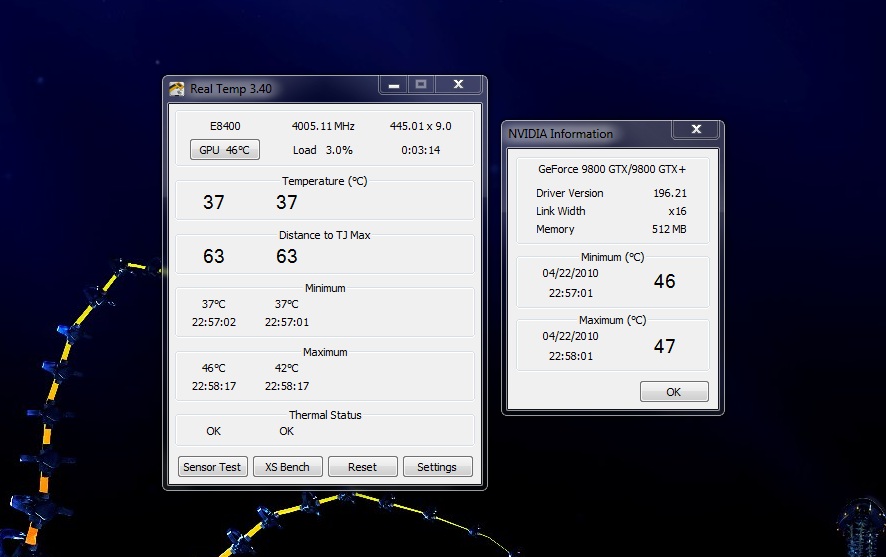
Task: Click the Real Temp 3.40 title text
Action: pyautogui.click(x=231, y=89)
